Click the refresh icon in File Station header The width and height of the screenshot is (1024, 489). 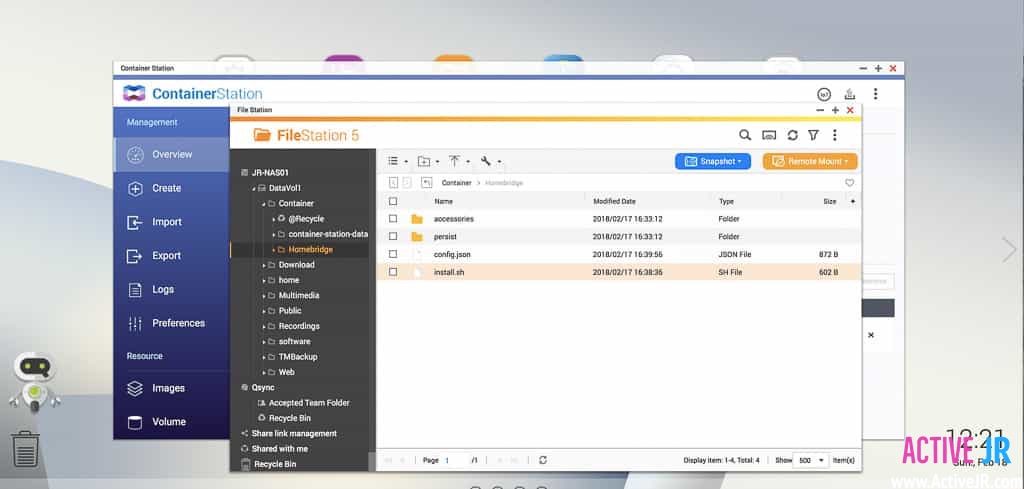(x=792, y=135)
